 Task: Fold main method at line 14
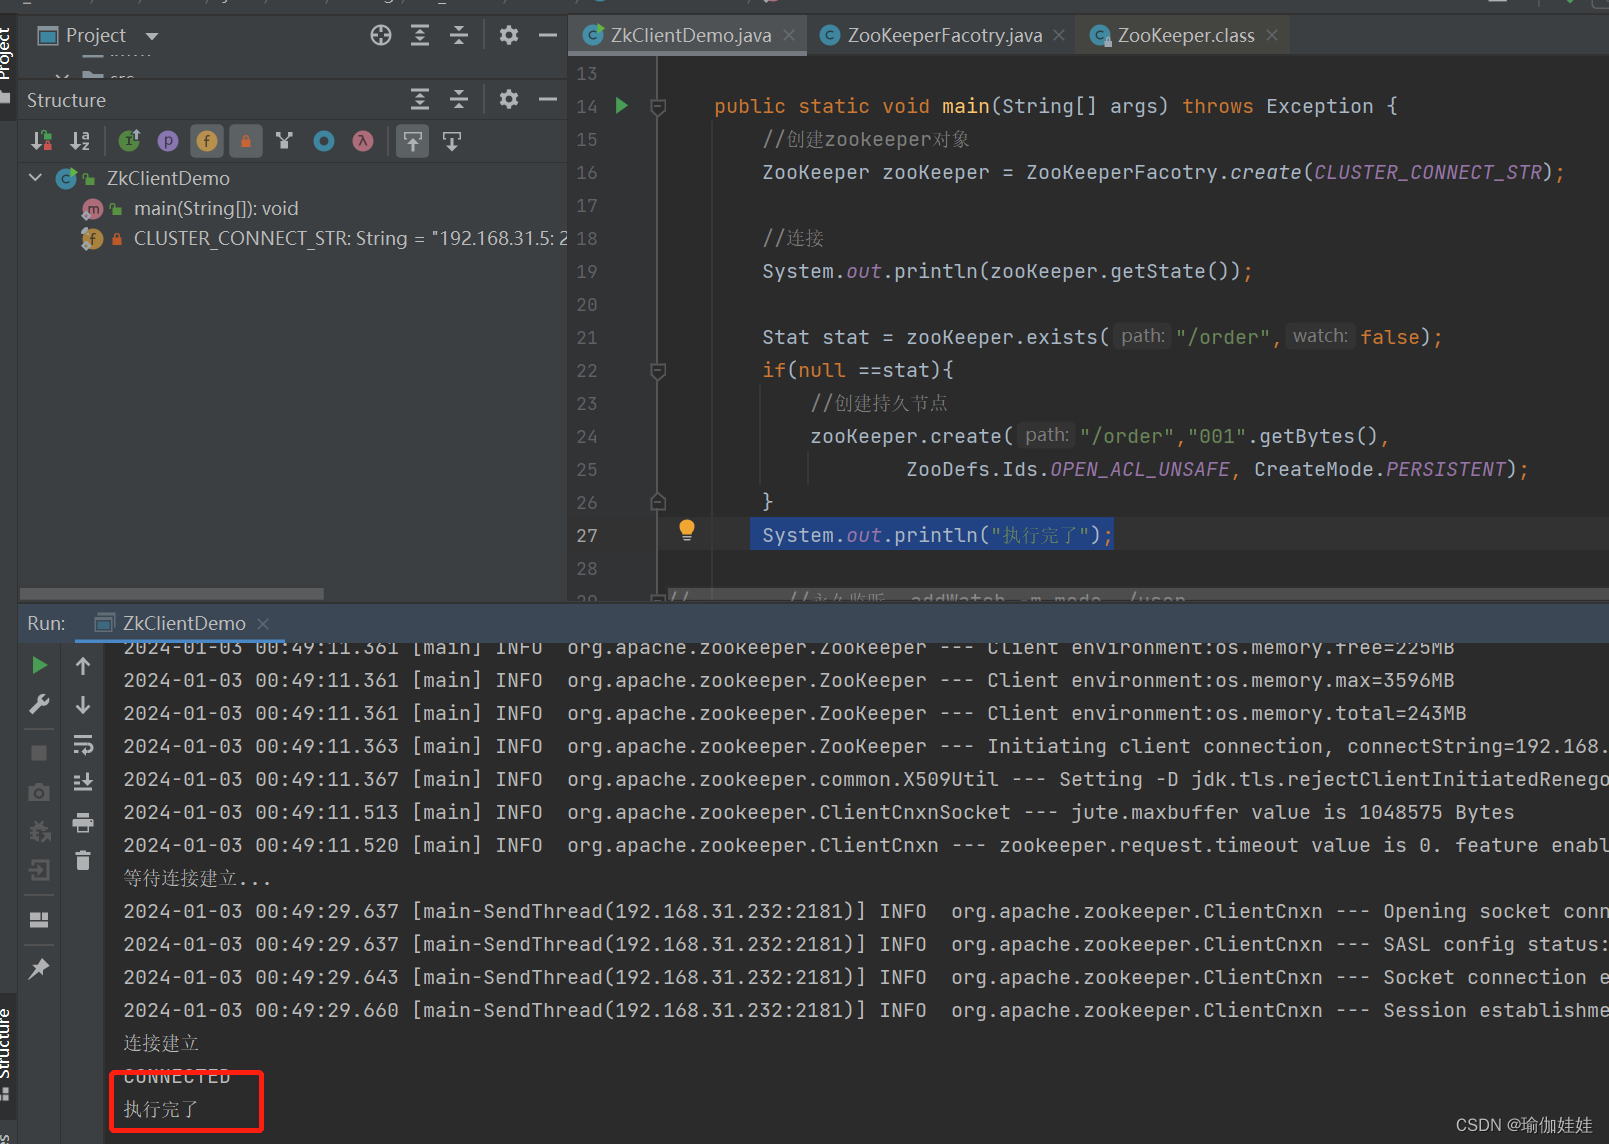(x=658, y=106)
